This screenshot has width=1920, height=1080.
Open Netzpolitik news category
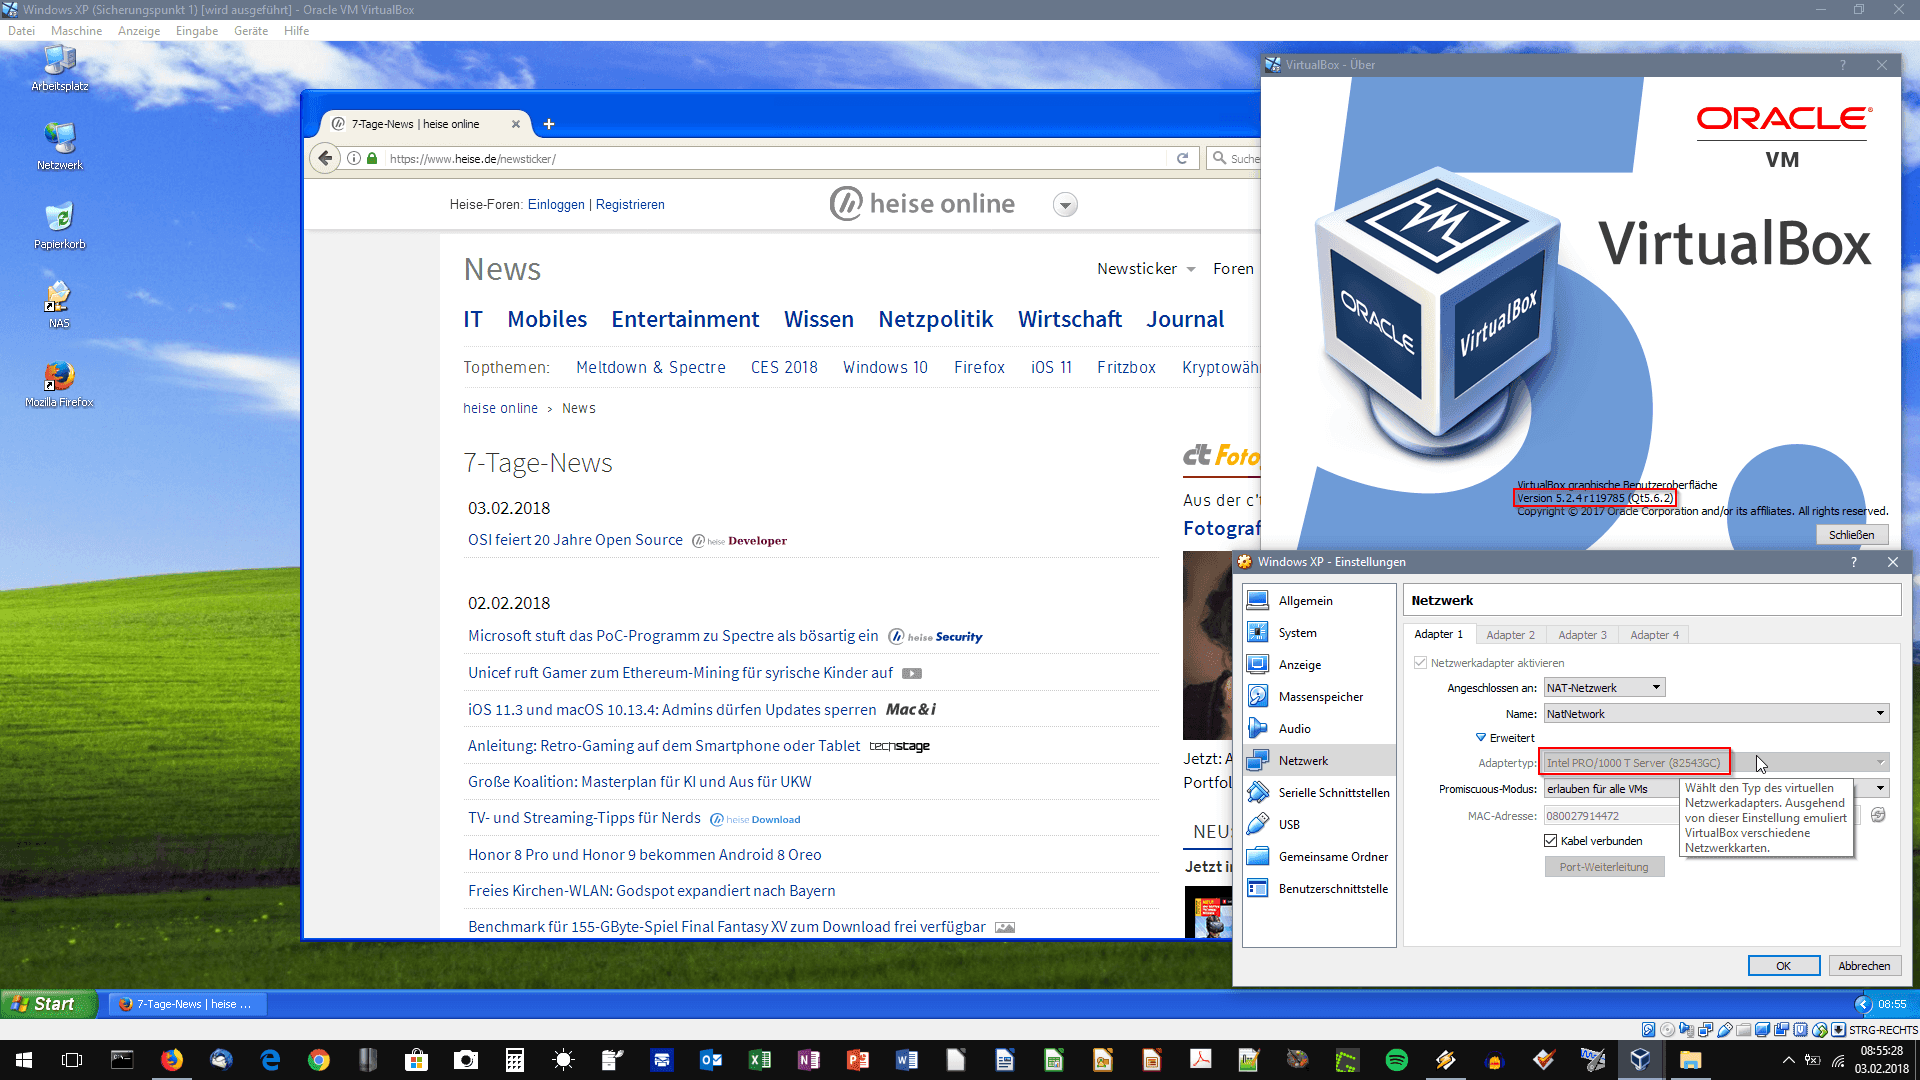[936, 319]
